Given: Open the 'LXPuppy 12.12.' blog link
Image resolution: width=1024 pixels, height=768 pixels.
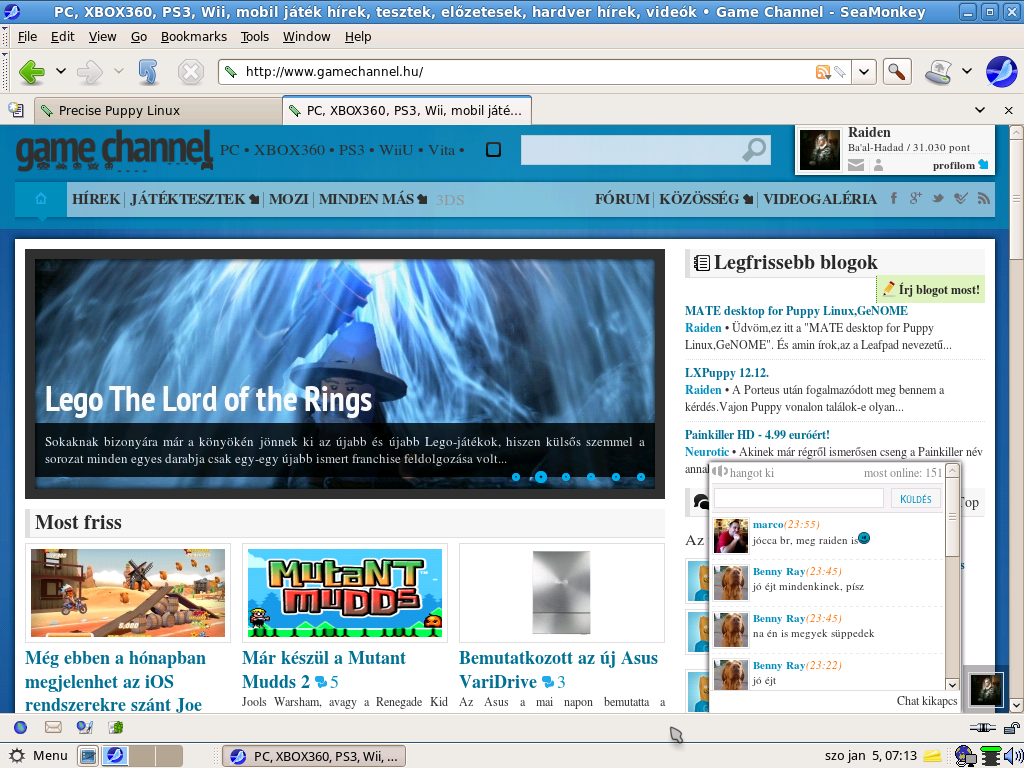Looking at the screenshot, I should tap(727, 373).
